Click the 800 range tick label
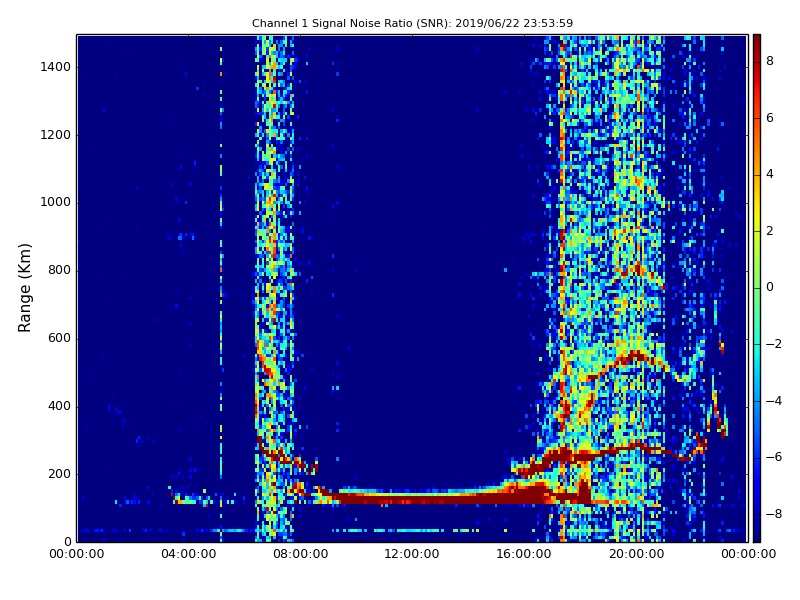The image size is (800, 600). pos(59,270)
